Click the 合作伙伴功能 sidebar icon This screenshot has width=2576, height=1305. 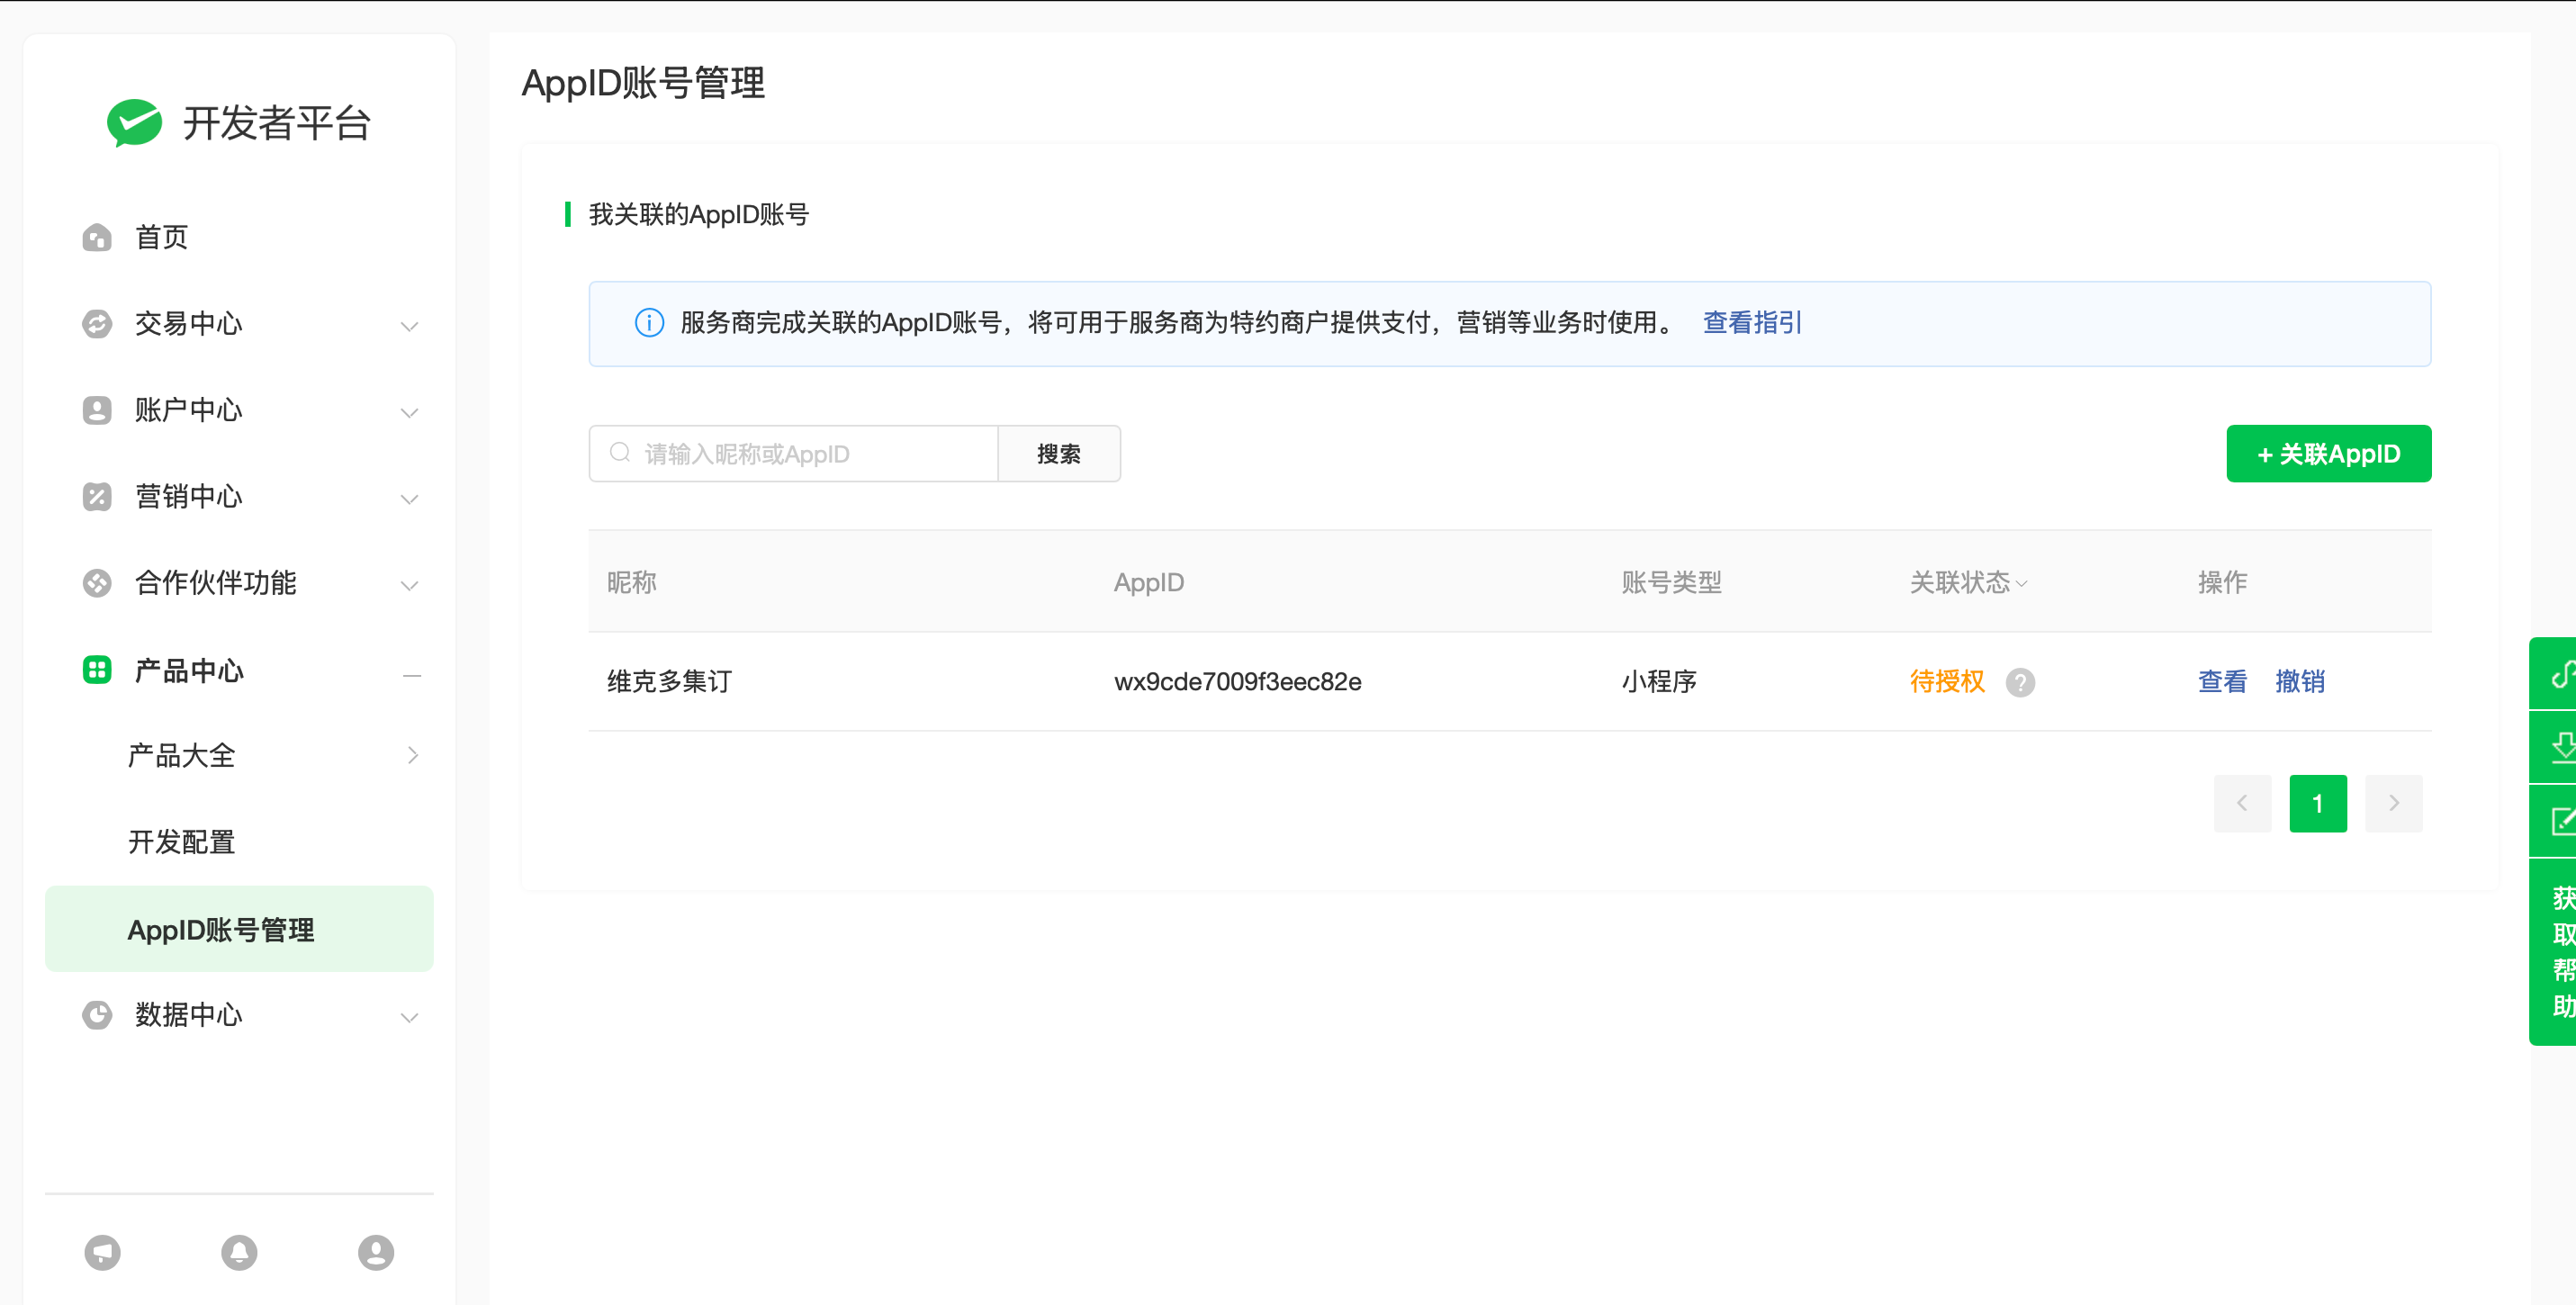(x=97, y=582)
